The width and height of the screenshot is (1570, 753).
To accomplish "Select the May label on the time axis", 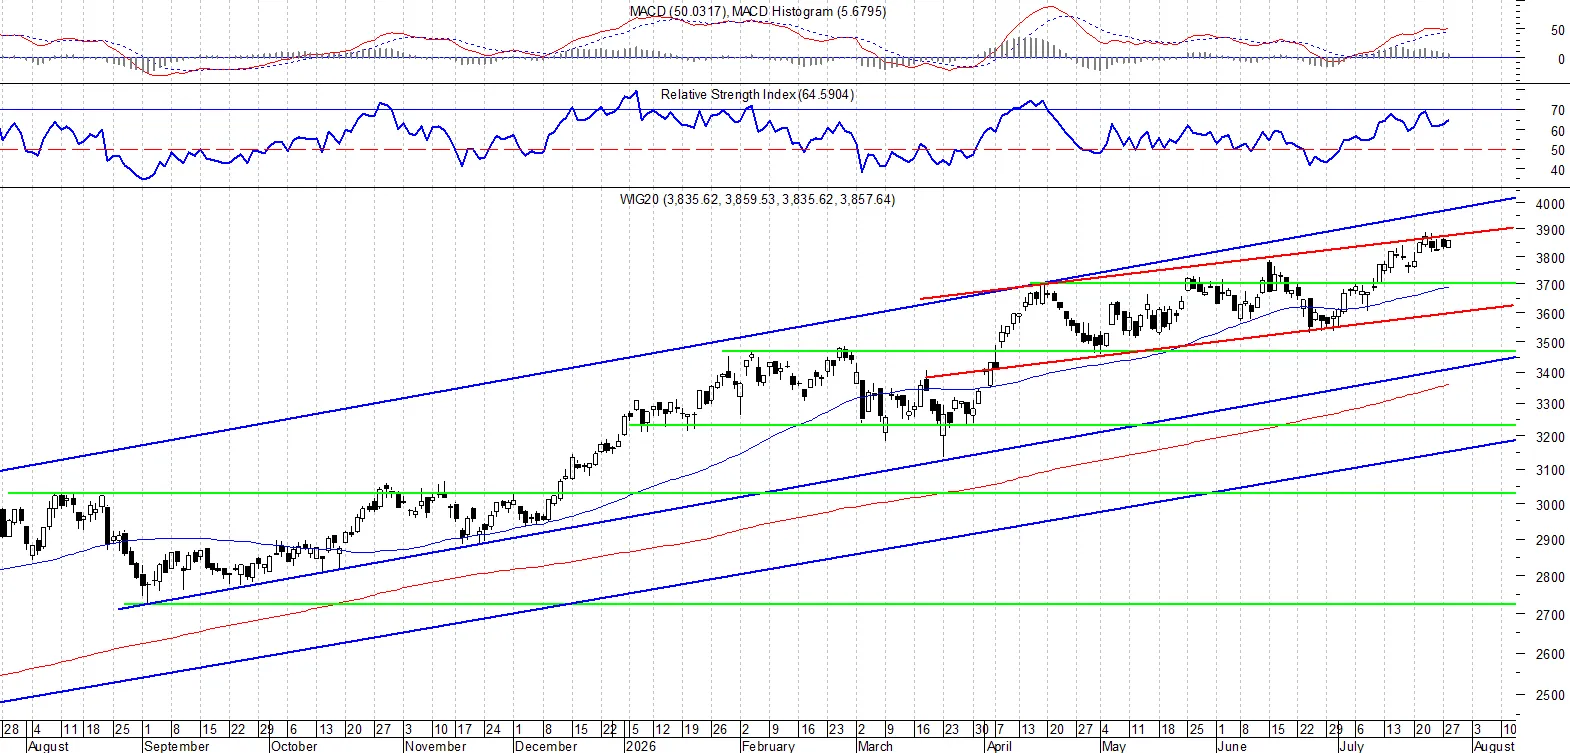I will coord(1113,746).
